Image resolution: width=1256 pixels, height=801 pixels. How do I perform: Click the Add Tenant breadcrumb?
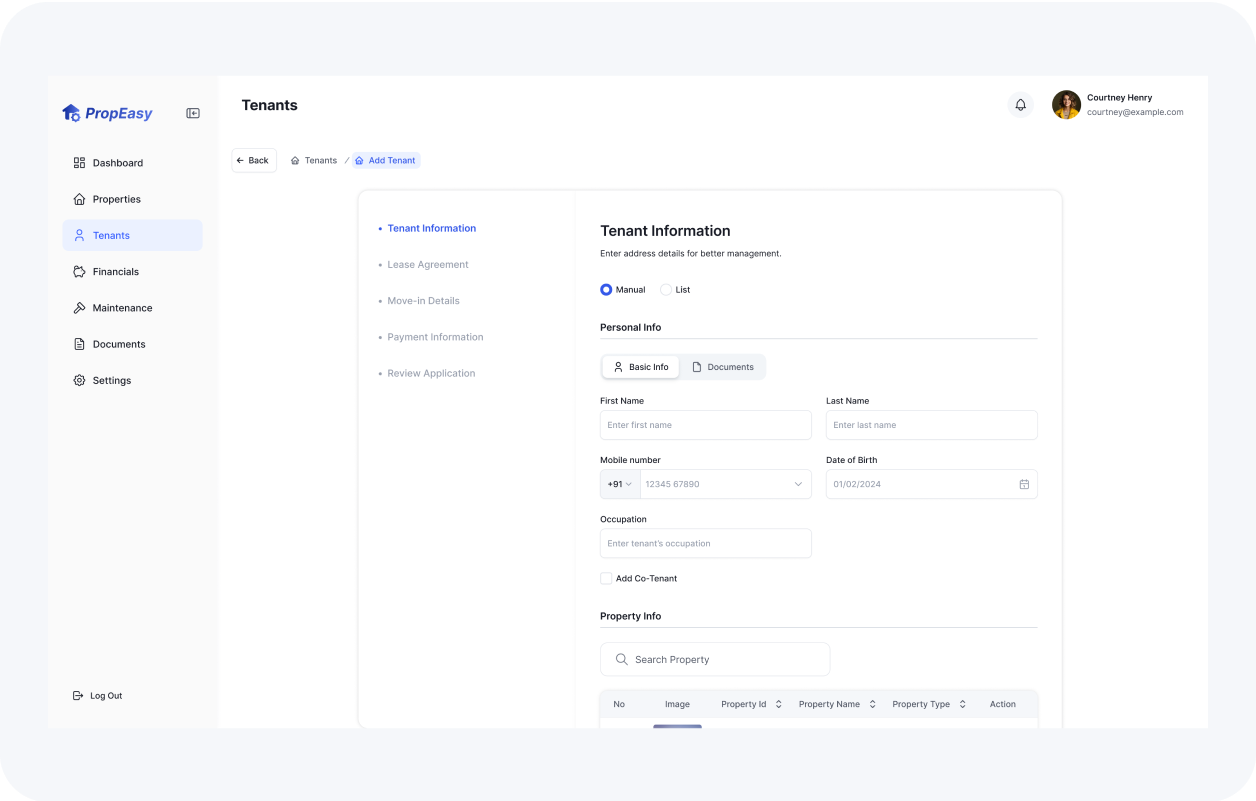coord(386,160)
